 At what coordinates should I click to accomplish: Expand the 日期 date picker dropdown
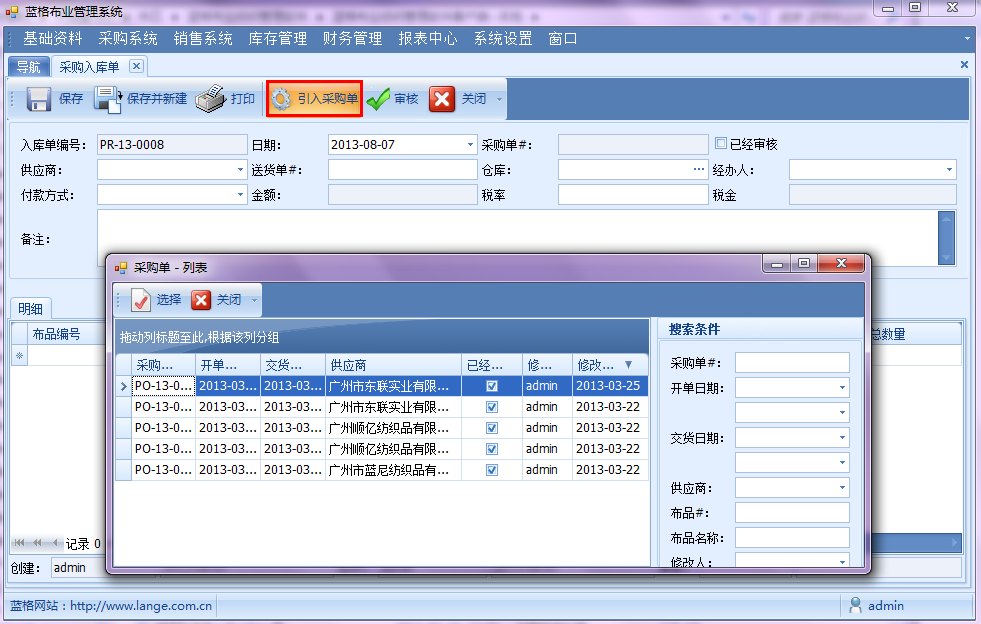point(471,145)
